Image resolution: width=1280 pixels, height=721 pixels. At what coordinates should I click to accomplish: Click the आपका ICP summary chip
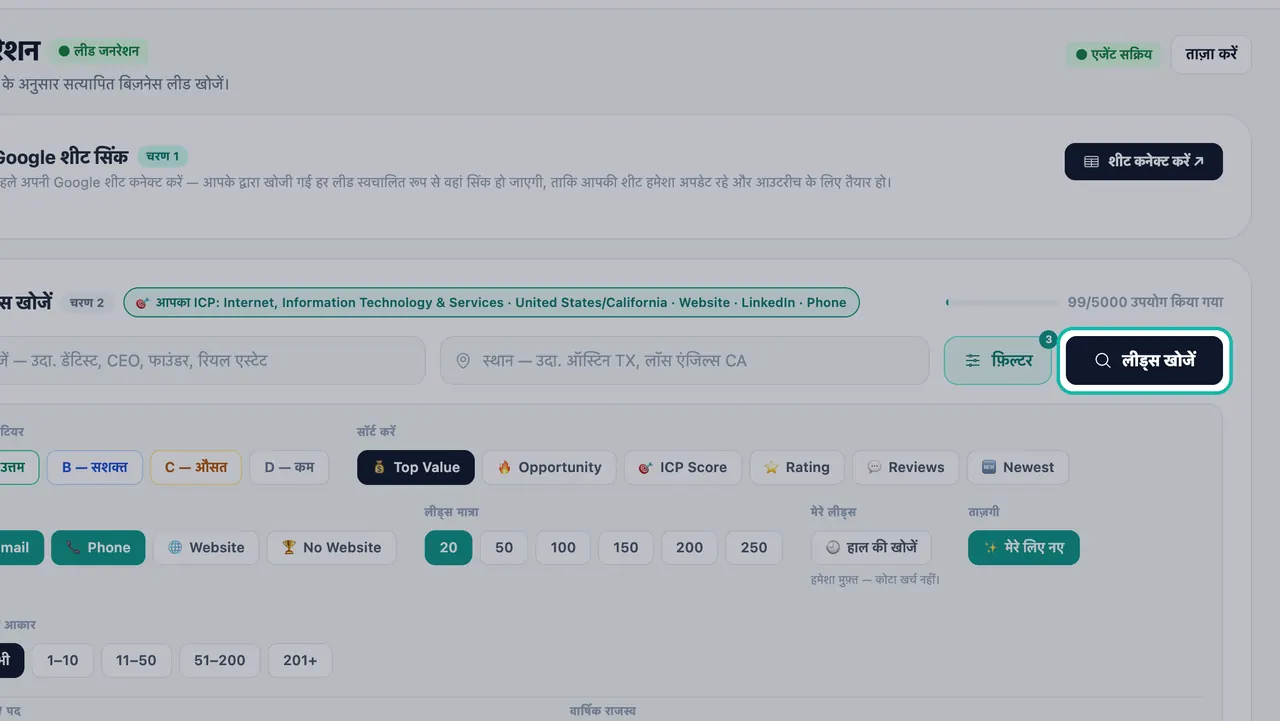(x=491, y=302)
